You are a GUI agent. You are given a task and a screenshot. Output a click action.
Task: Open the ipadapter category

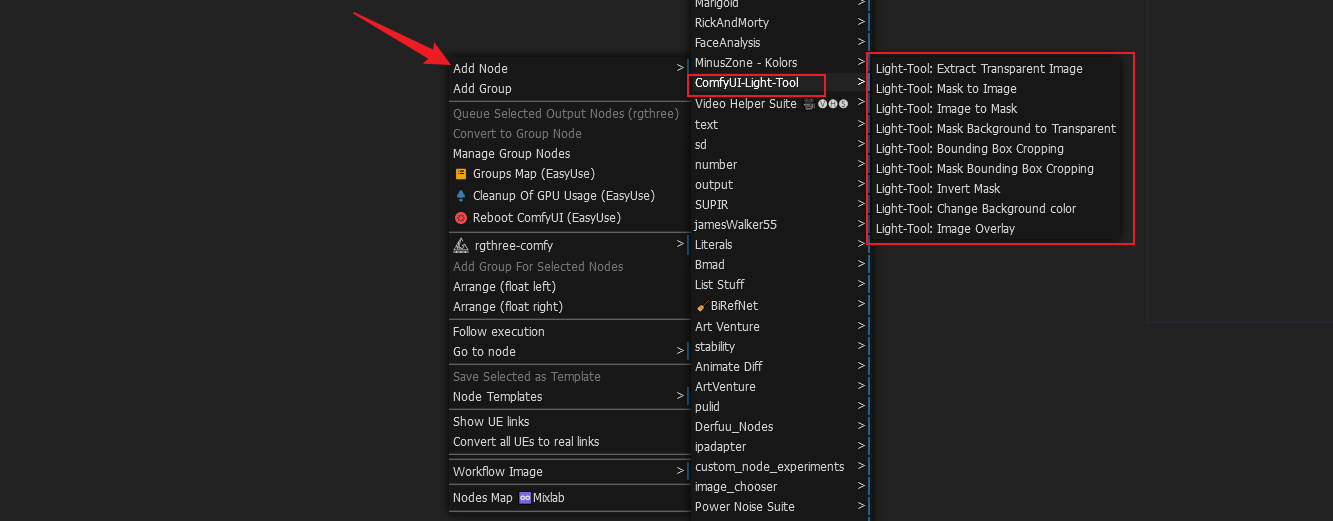click(x=779, y=447)
